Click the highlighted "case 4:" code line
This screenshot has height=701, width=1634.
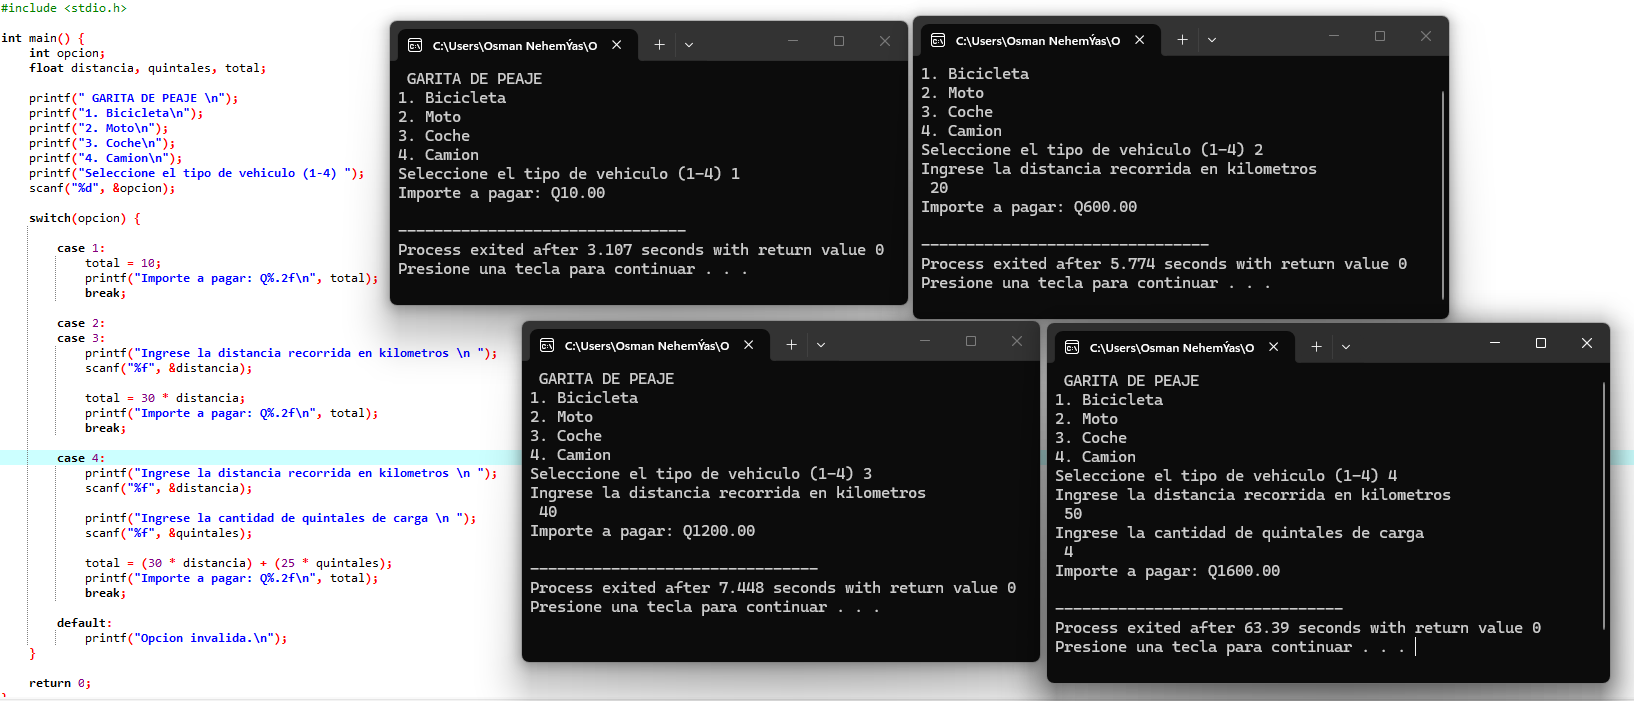tap(81, 458)
